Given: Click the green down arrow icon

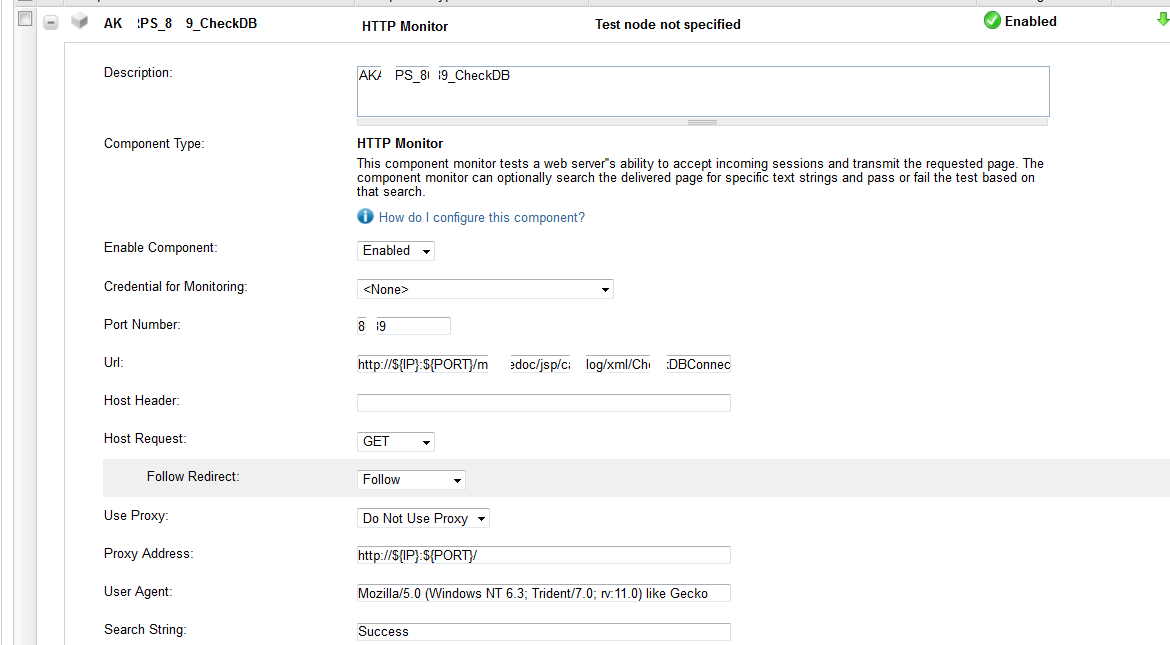Looking at the screenshot, I should click(x=1163, y=20).
